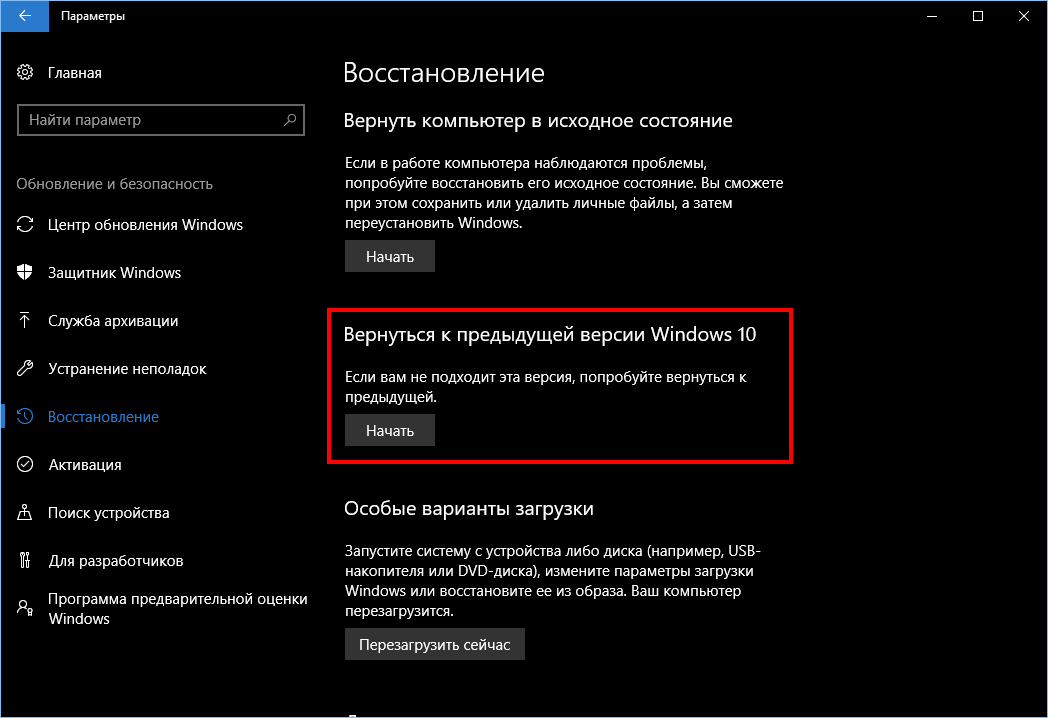Select Обновление и безопасность in the sidebar
1048x718 pixels.
tap(113, 183)
